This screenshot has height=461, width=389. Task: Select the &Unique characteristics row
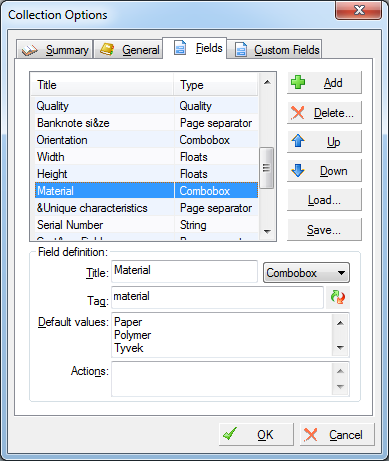click(x=145, y=208)
